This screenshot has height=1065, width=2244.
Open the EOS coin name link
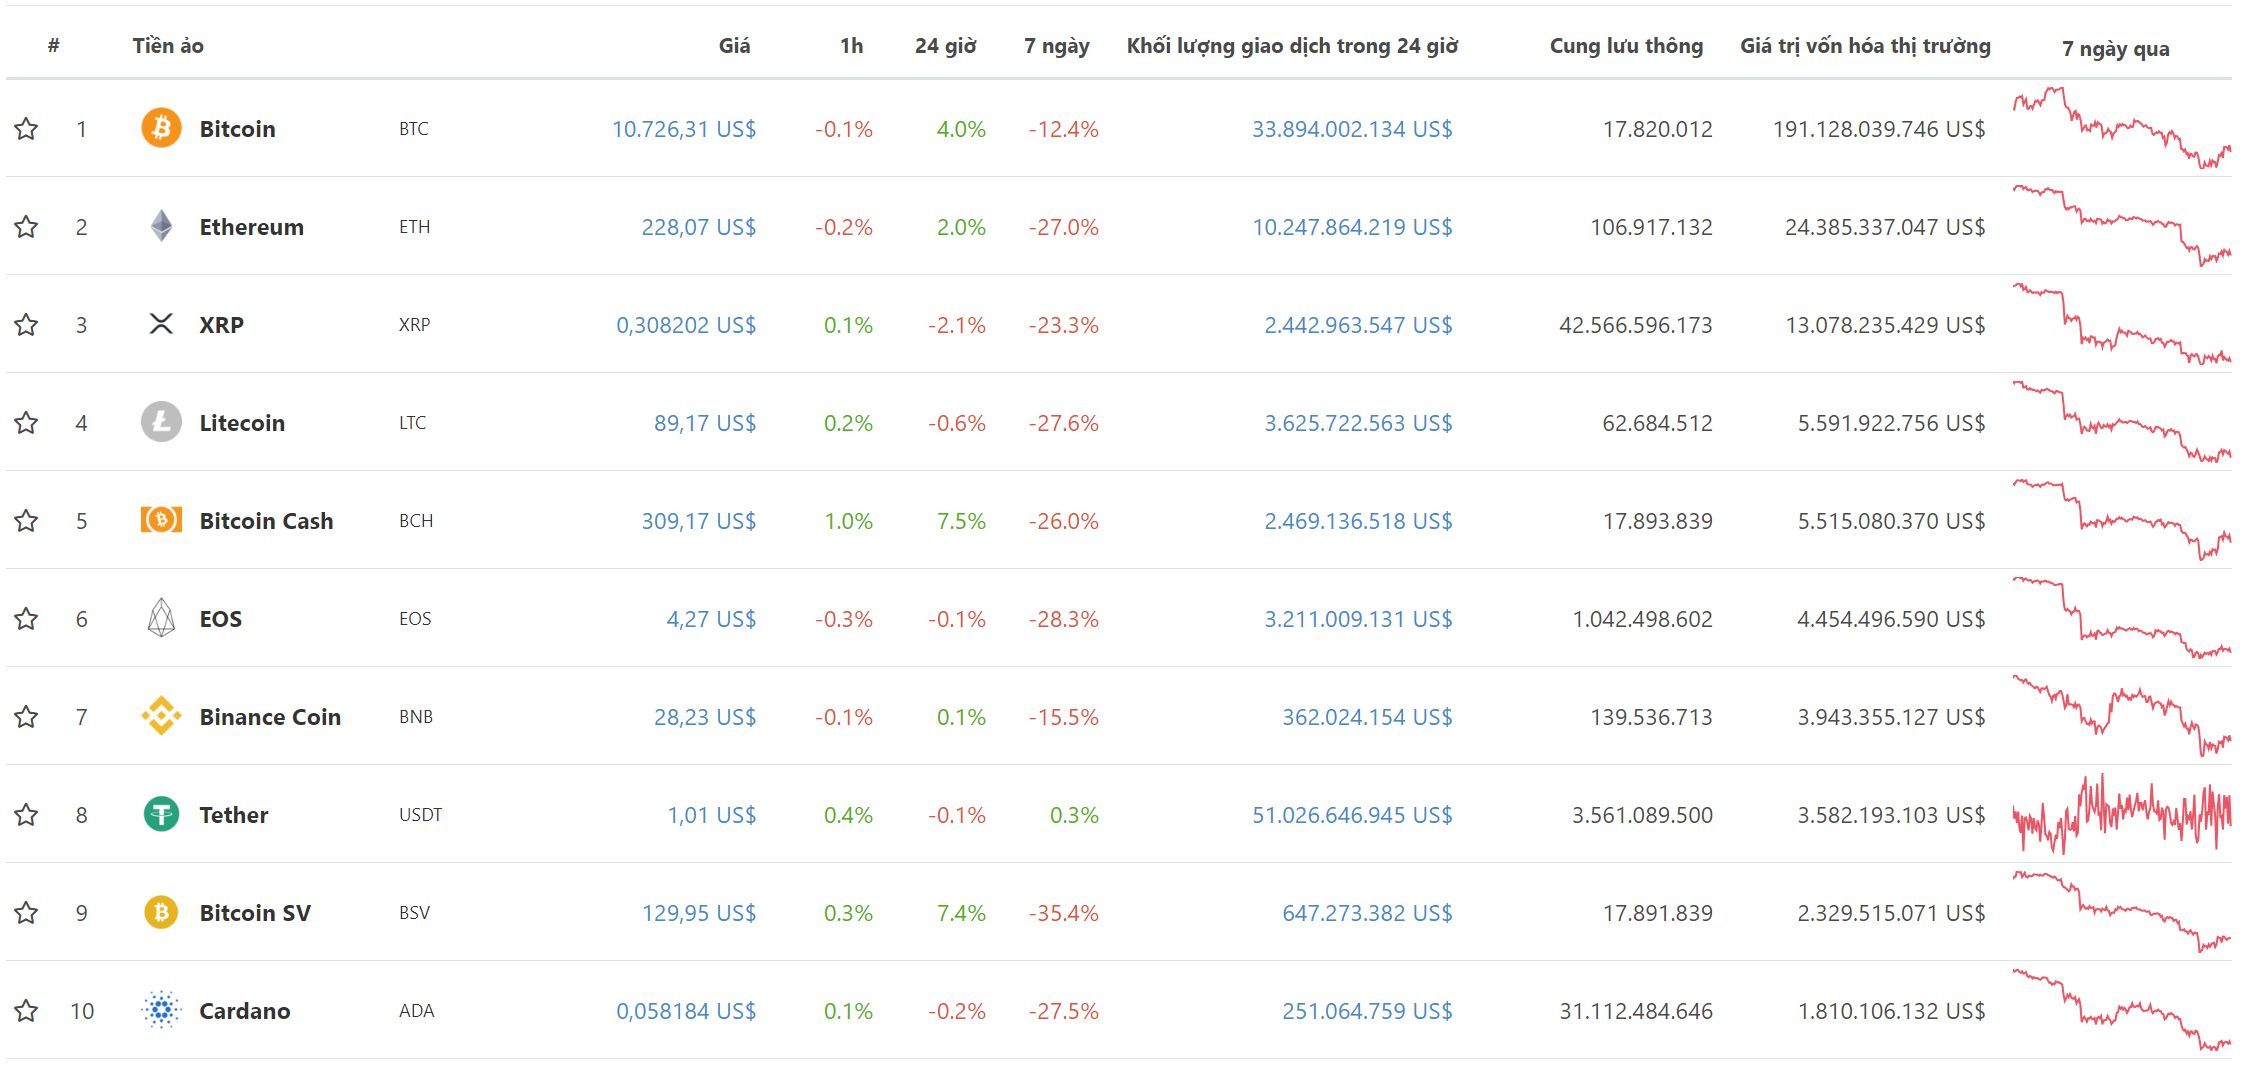tap(220, 618)
